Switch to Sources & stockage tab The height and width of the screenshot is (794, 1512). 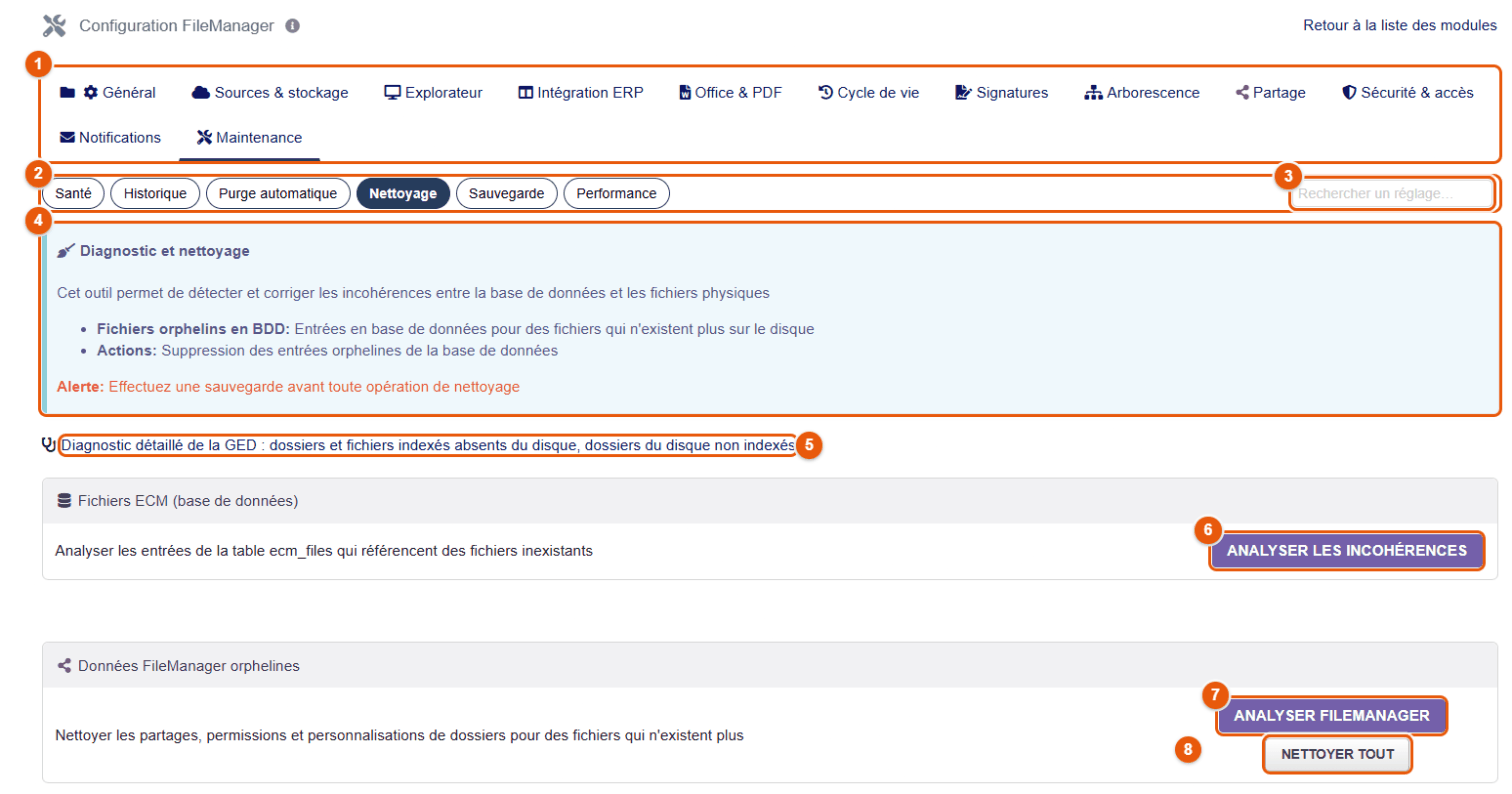coord(270,93)
